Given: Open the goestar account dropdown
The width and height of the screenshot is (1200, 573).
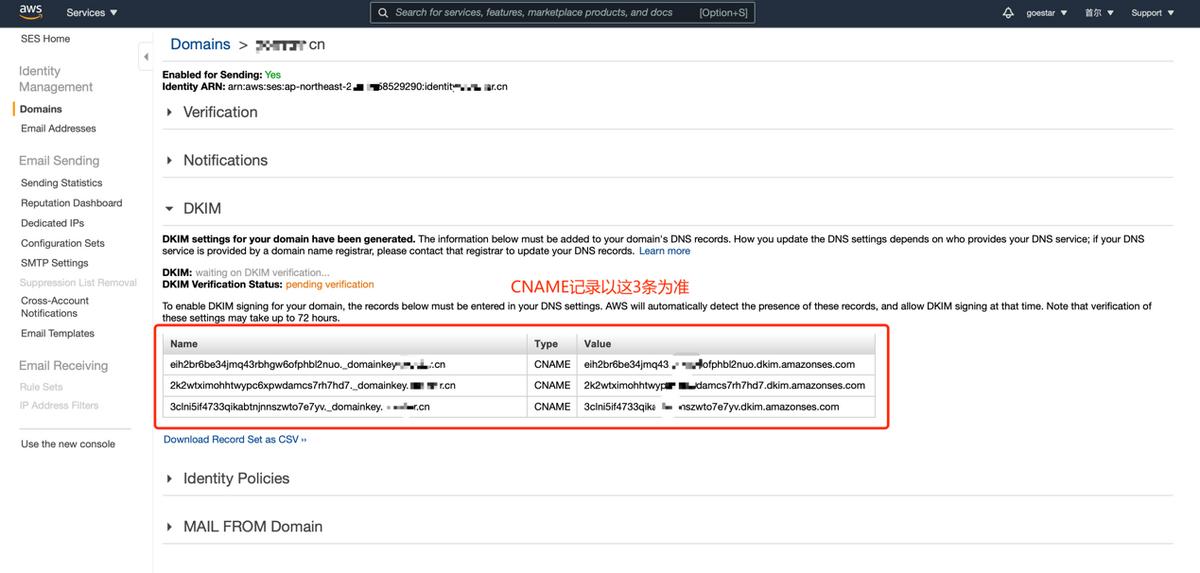Looking at the screenshot, I should [1046, 13].
